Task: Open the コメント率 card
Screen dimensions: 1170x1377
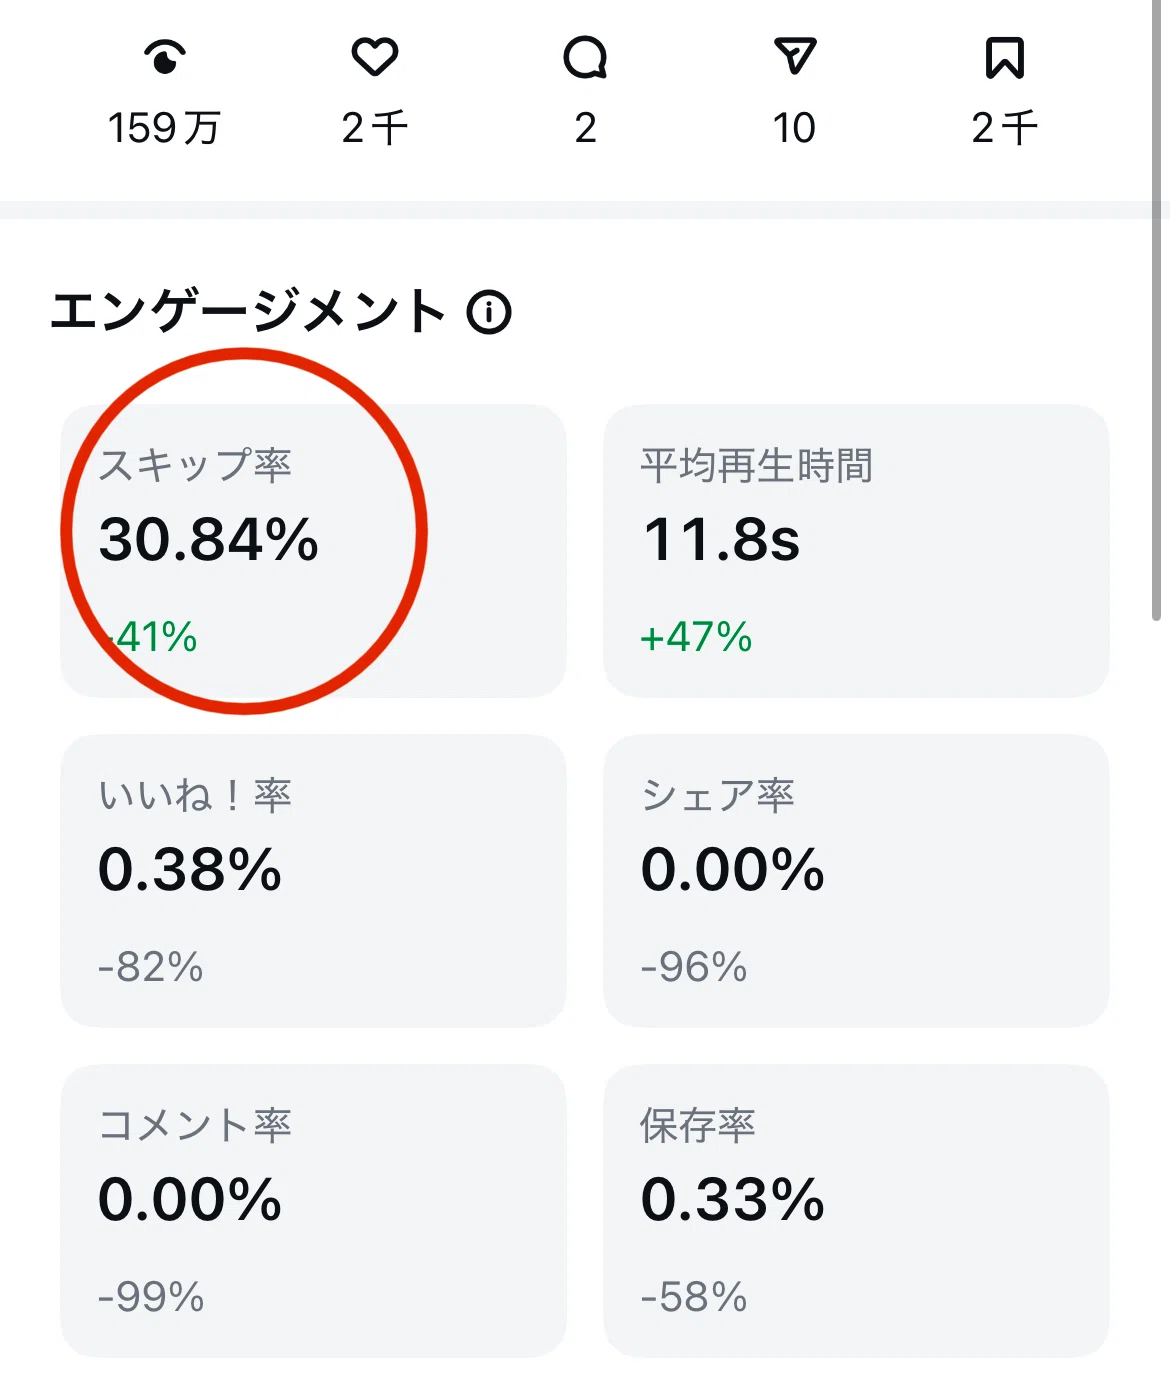Action: tap(313, 1211)
